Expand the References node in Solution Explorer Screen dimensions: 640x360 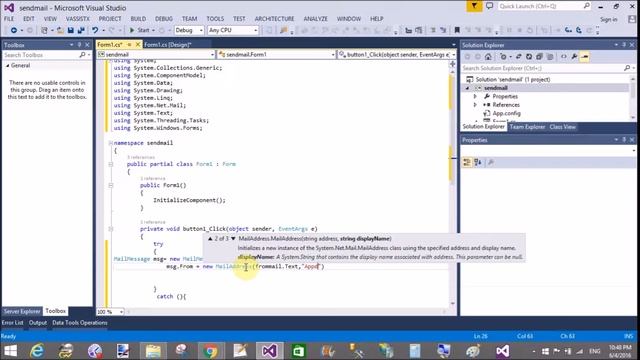[x=475, y=105]
